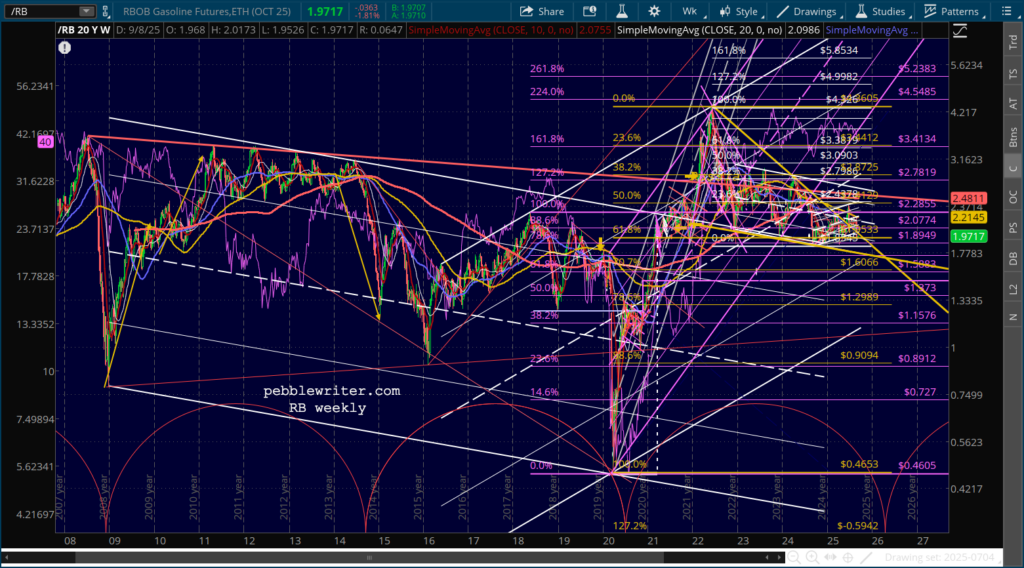Open the PS sidebar tab
Viewport: 1024px width, 568px height.
point(1013,228)
